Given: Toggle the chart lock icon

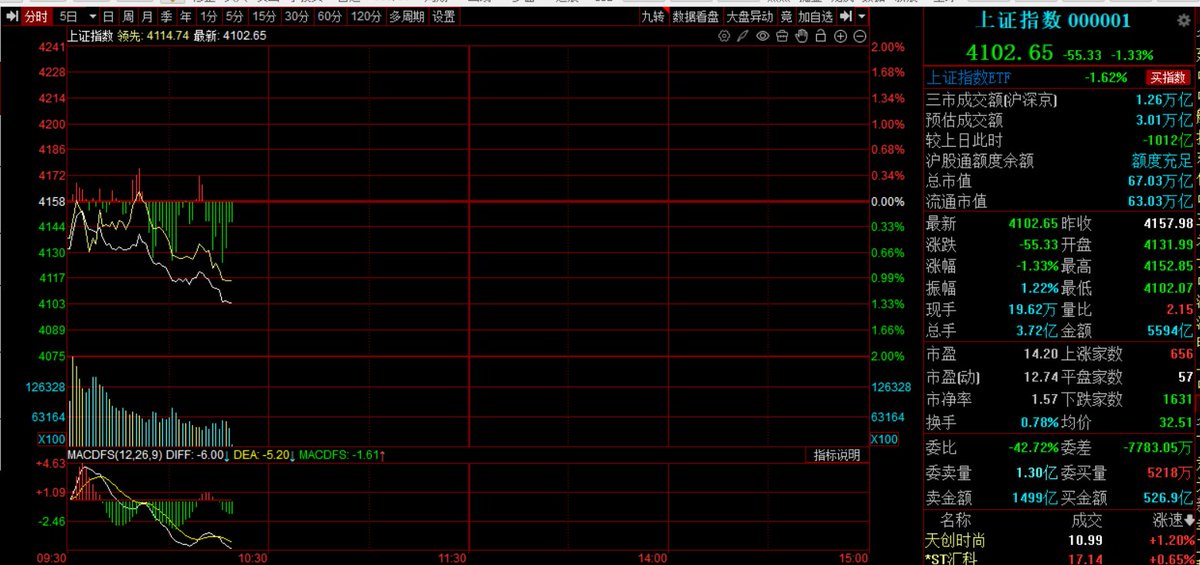Looking at the screenshot, I should (x=820, y=36).
